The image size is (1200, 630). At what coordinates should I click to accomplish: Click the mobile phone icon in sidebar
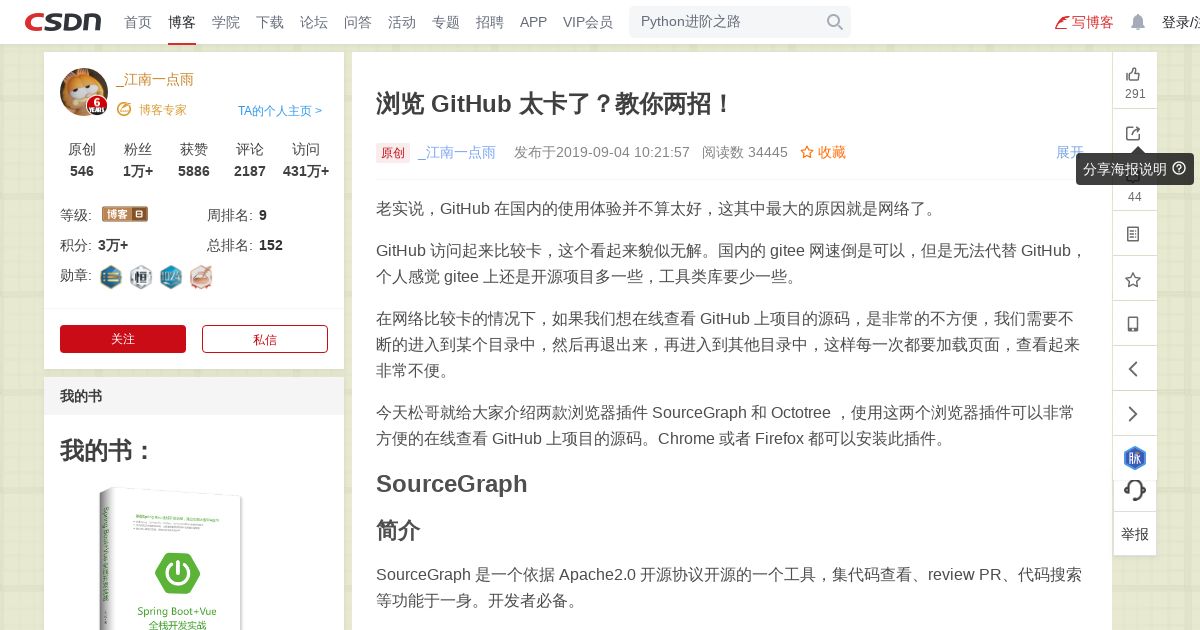point(1133,324)
